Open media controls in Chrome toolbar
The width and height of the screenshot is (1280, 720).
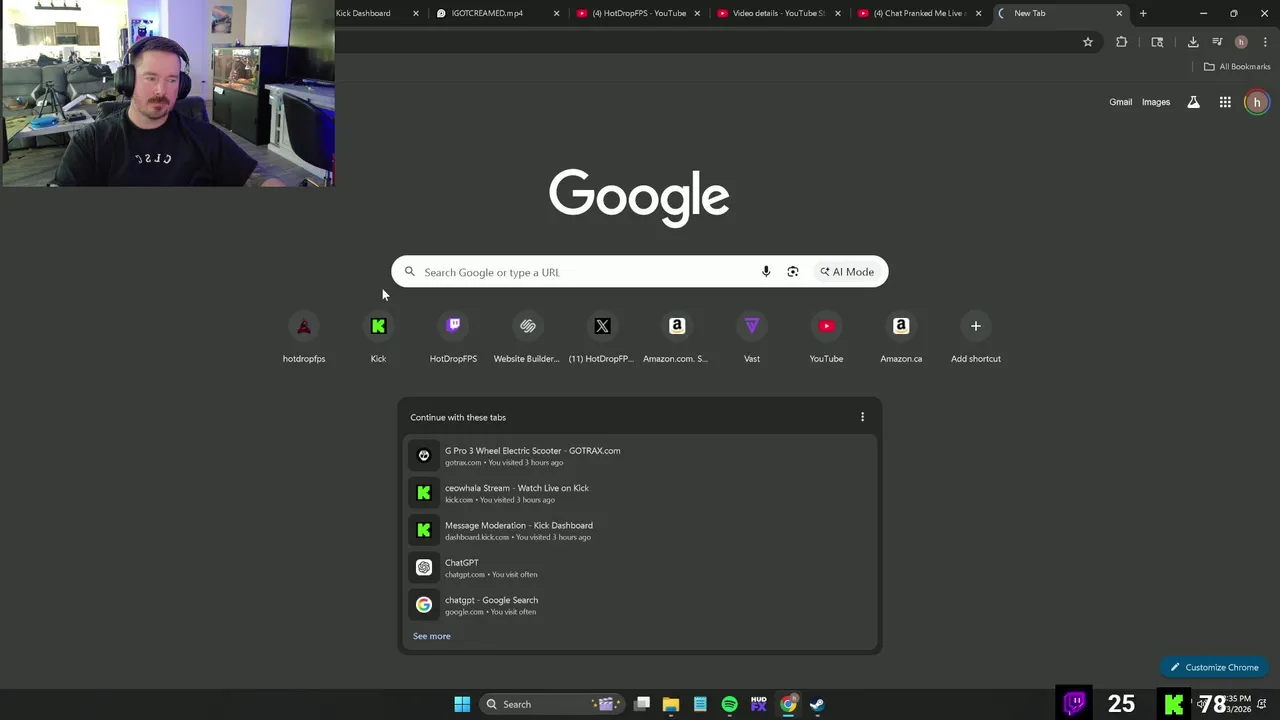point(1217,42)
